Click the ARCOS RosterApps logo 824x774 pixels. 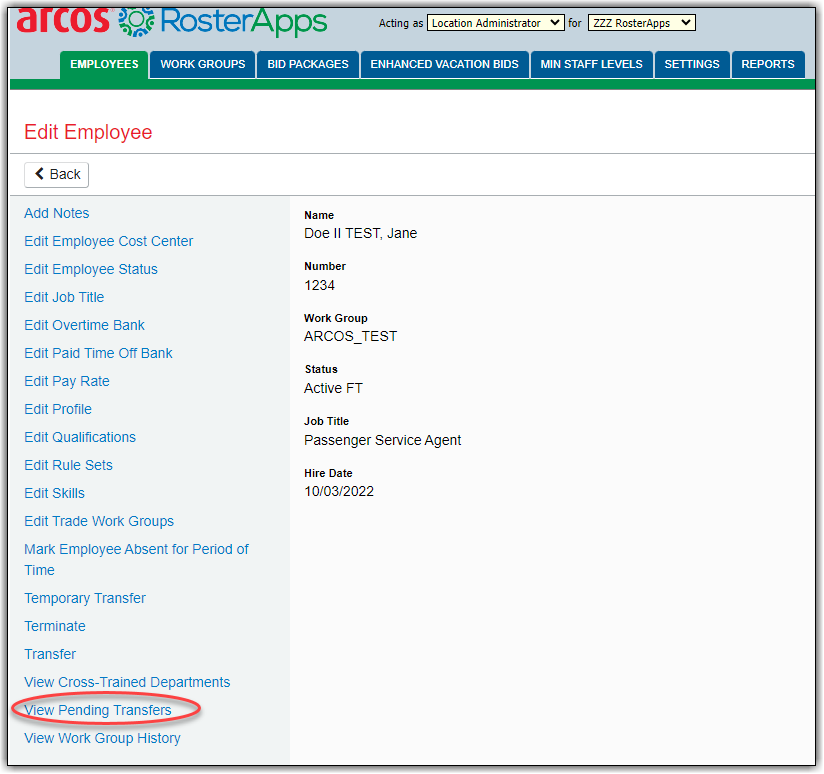pos(172,22)
